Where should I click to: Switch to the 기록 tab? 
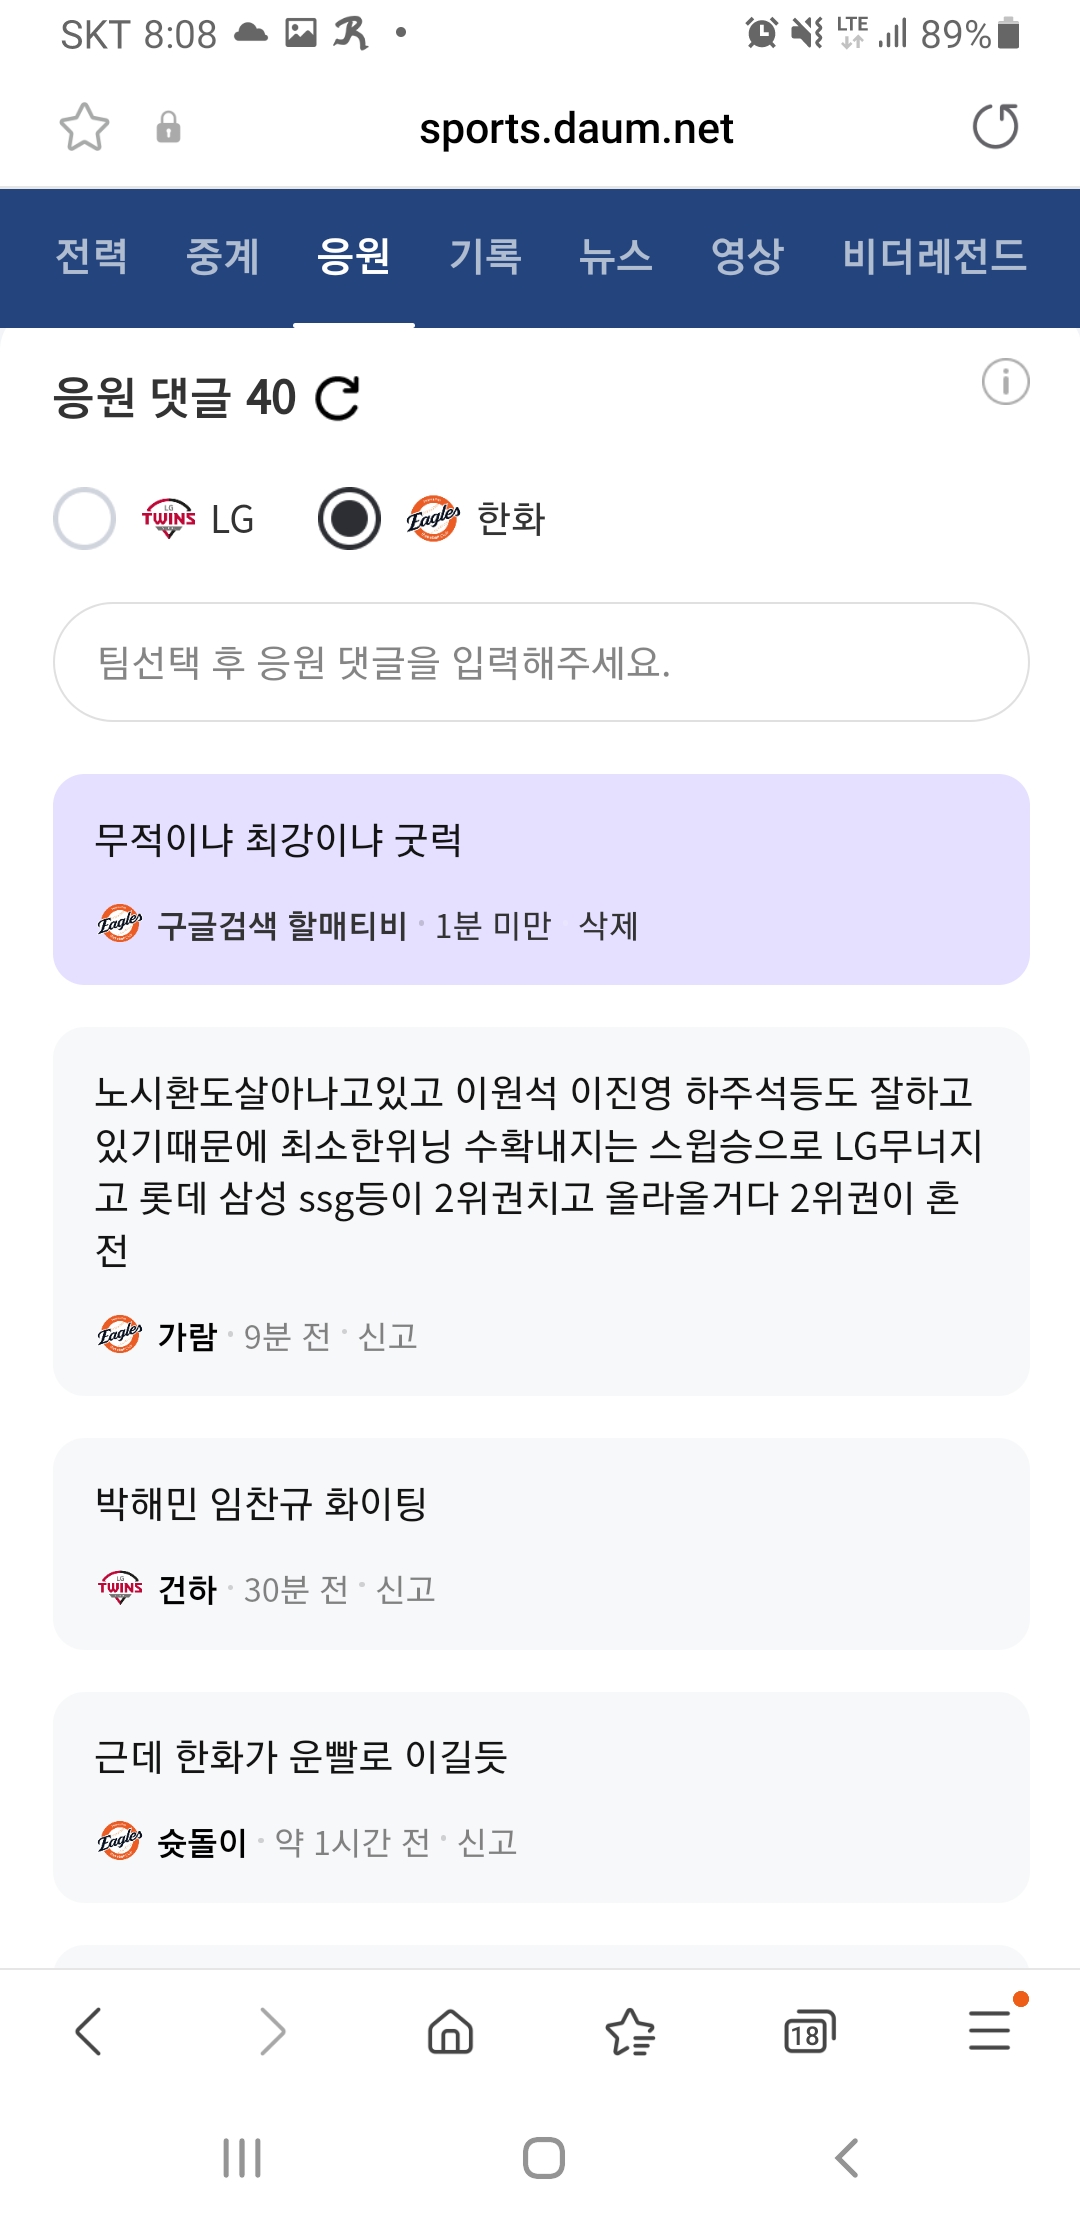[485, 256]
